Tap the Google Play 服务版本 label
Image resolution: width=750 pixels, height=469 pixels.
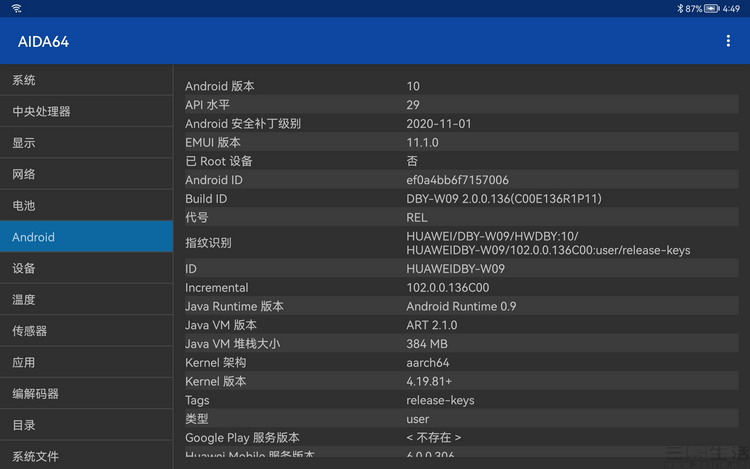click(x=242, y=437)
